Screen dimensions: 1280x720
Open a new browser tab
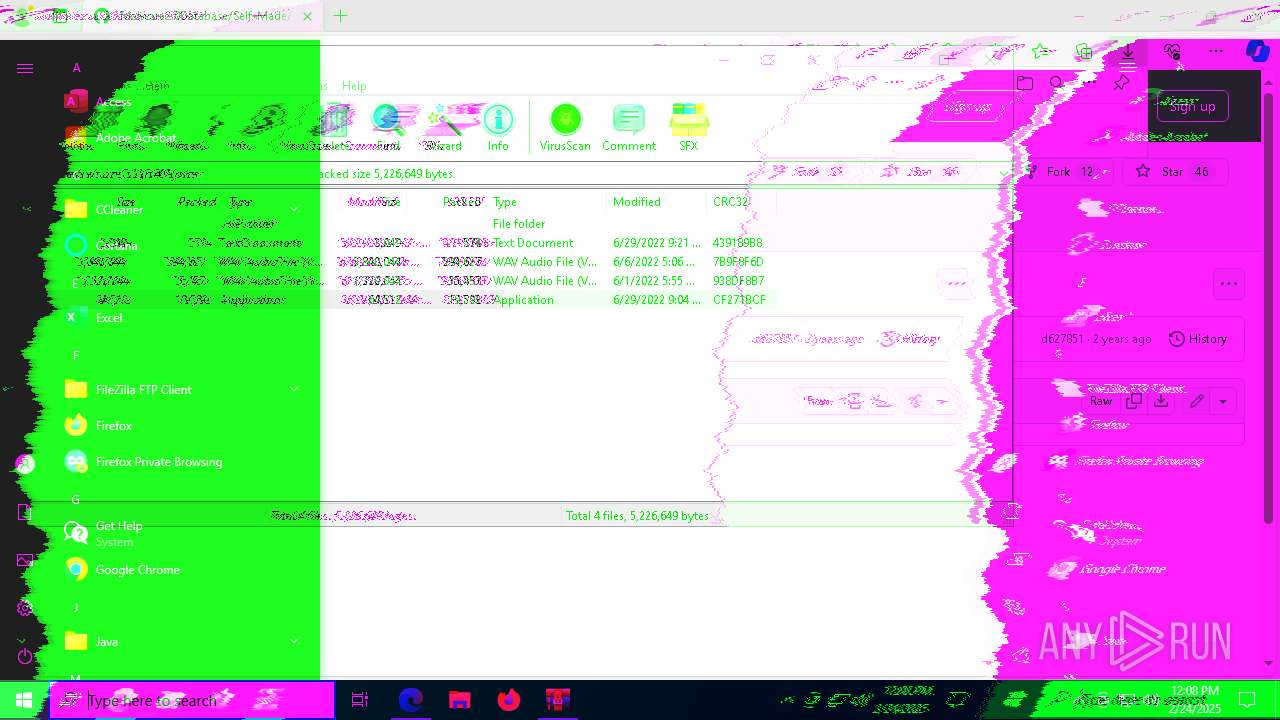(x=340, y=16)
